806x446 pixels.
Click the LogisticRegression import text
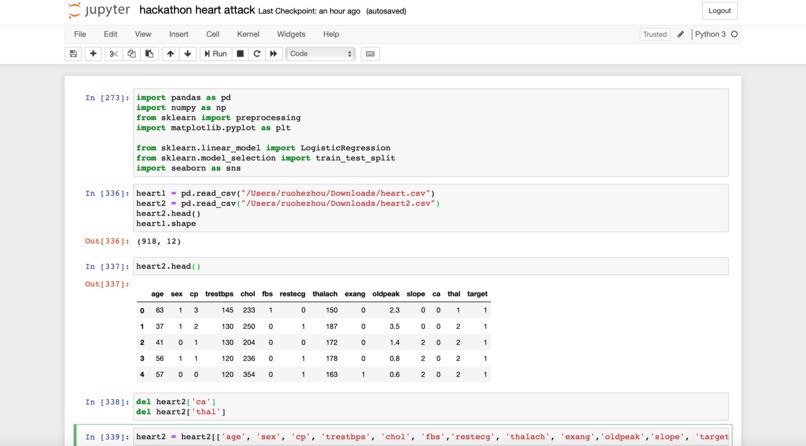point(345,148)
